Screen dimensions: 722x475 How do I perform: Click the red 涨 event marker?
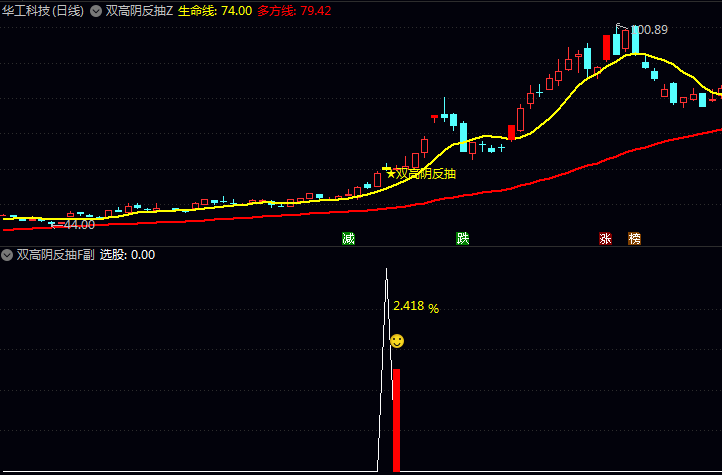click(x=605, y=238)
